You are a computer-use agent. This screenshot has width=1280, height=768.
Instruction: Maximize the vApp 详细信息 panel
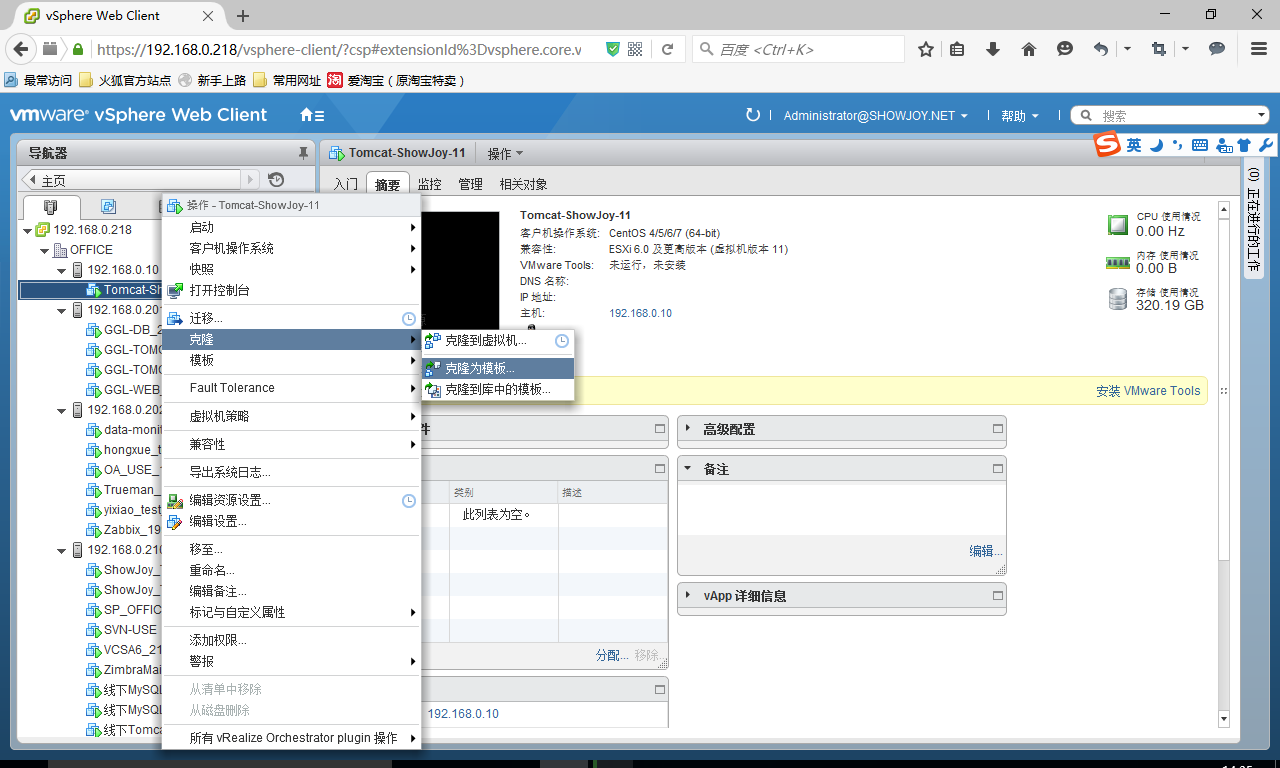(x=997, y=595)
